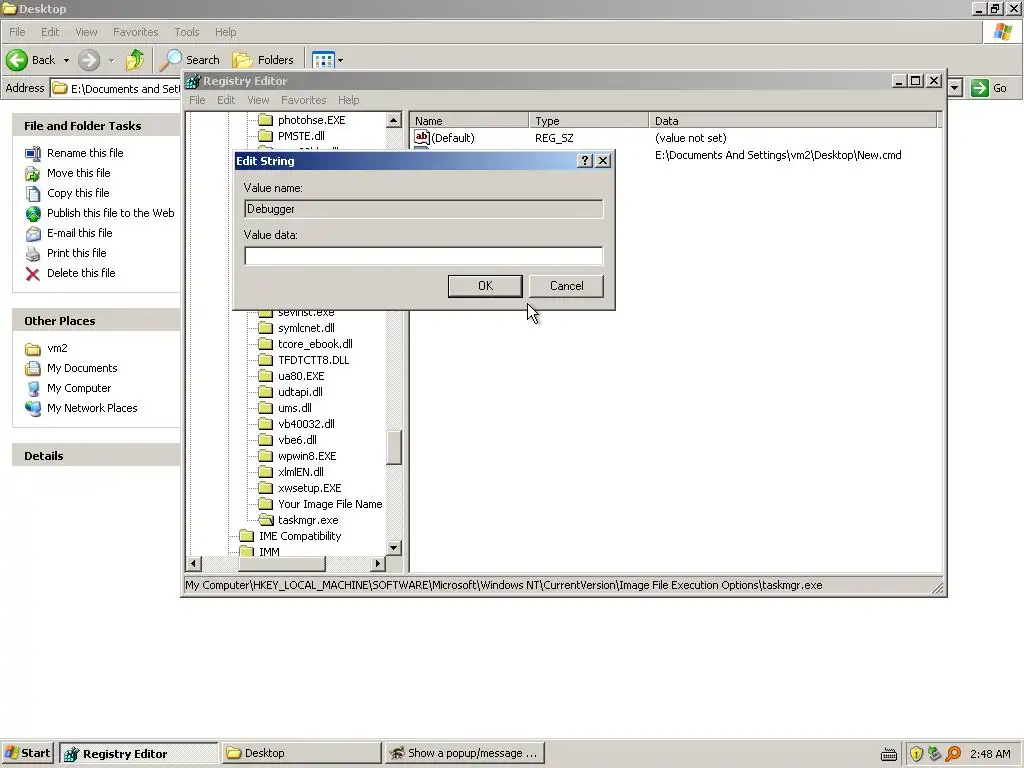
Task: Switch to Desktop taskbar button
Action: 301,753
